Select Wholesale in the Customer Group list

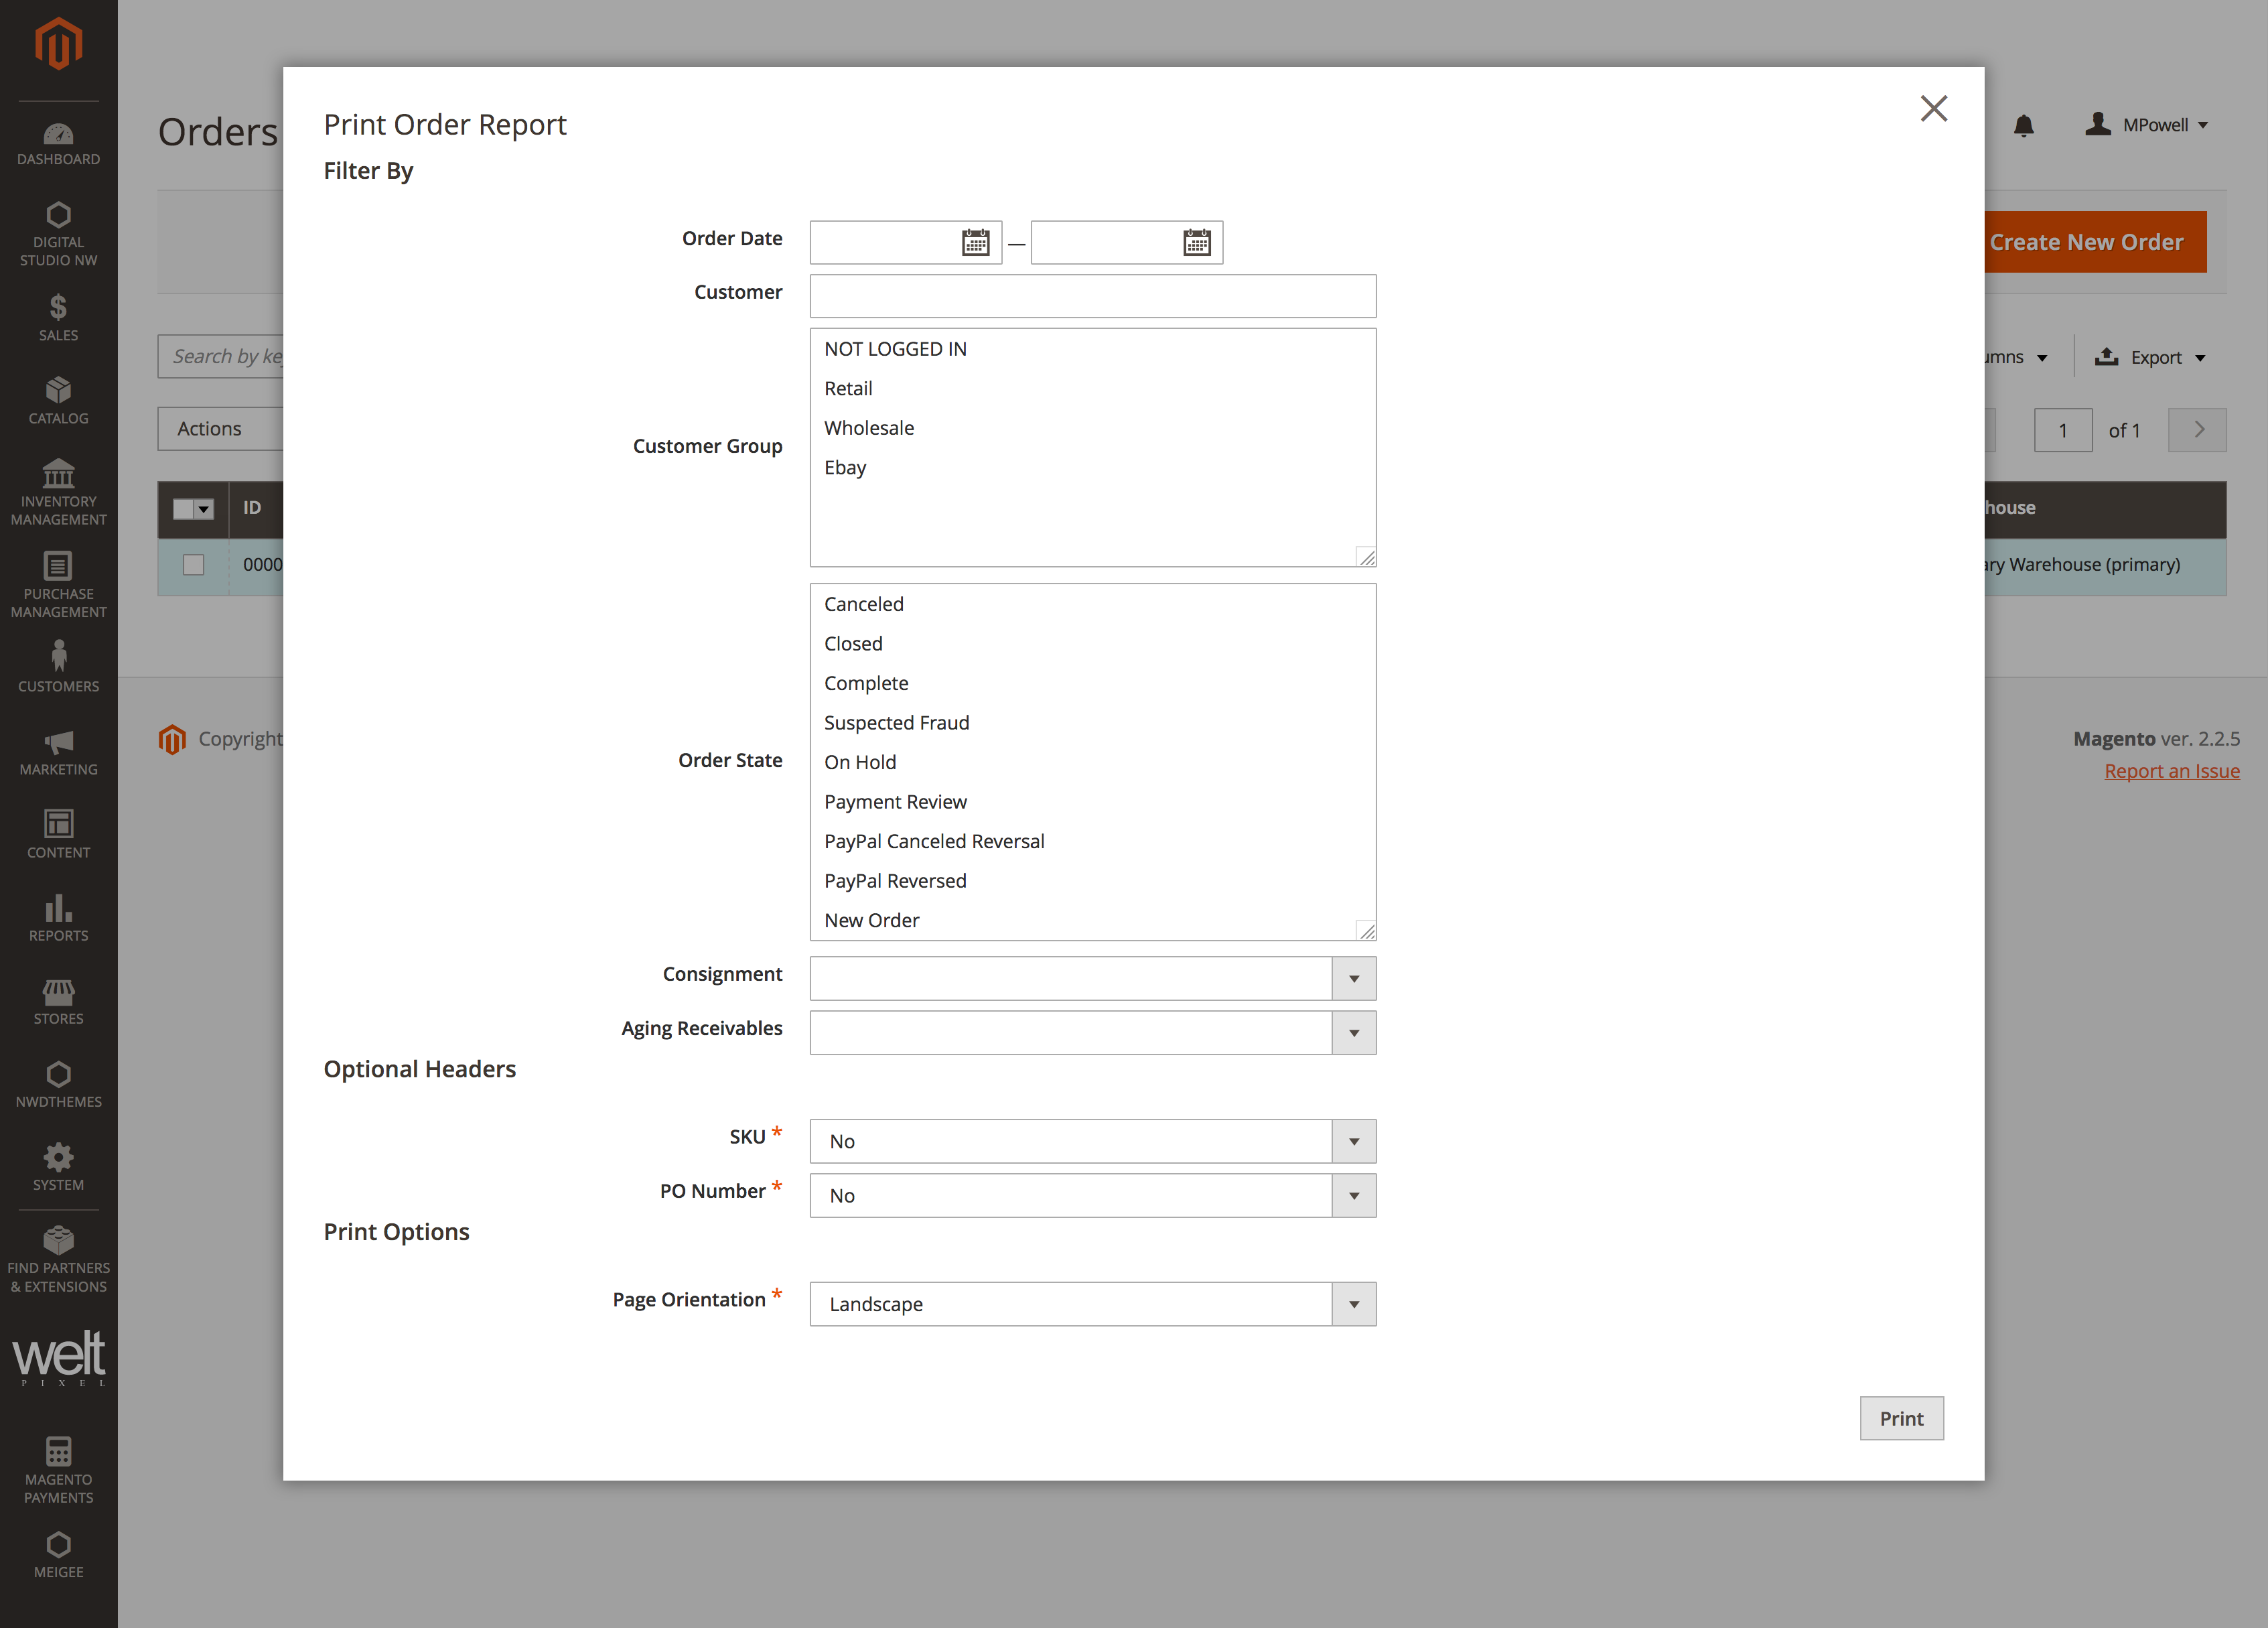[x=869, y=428]
